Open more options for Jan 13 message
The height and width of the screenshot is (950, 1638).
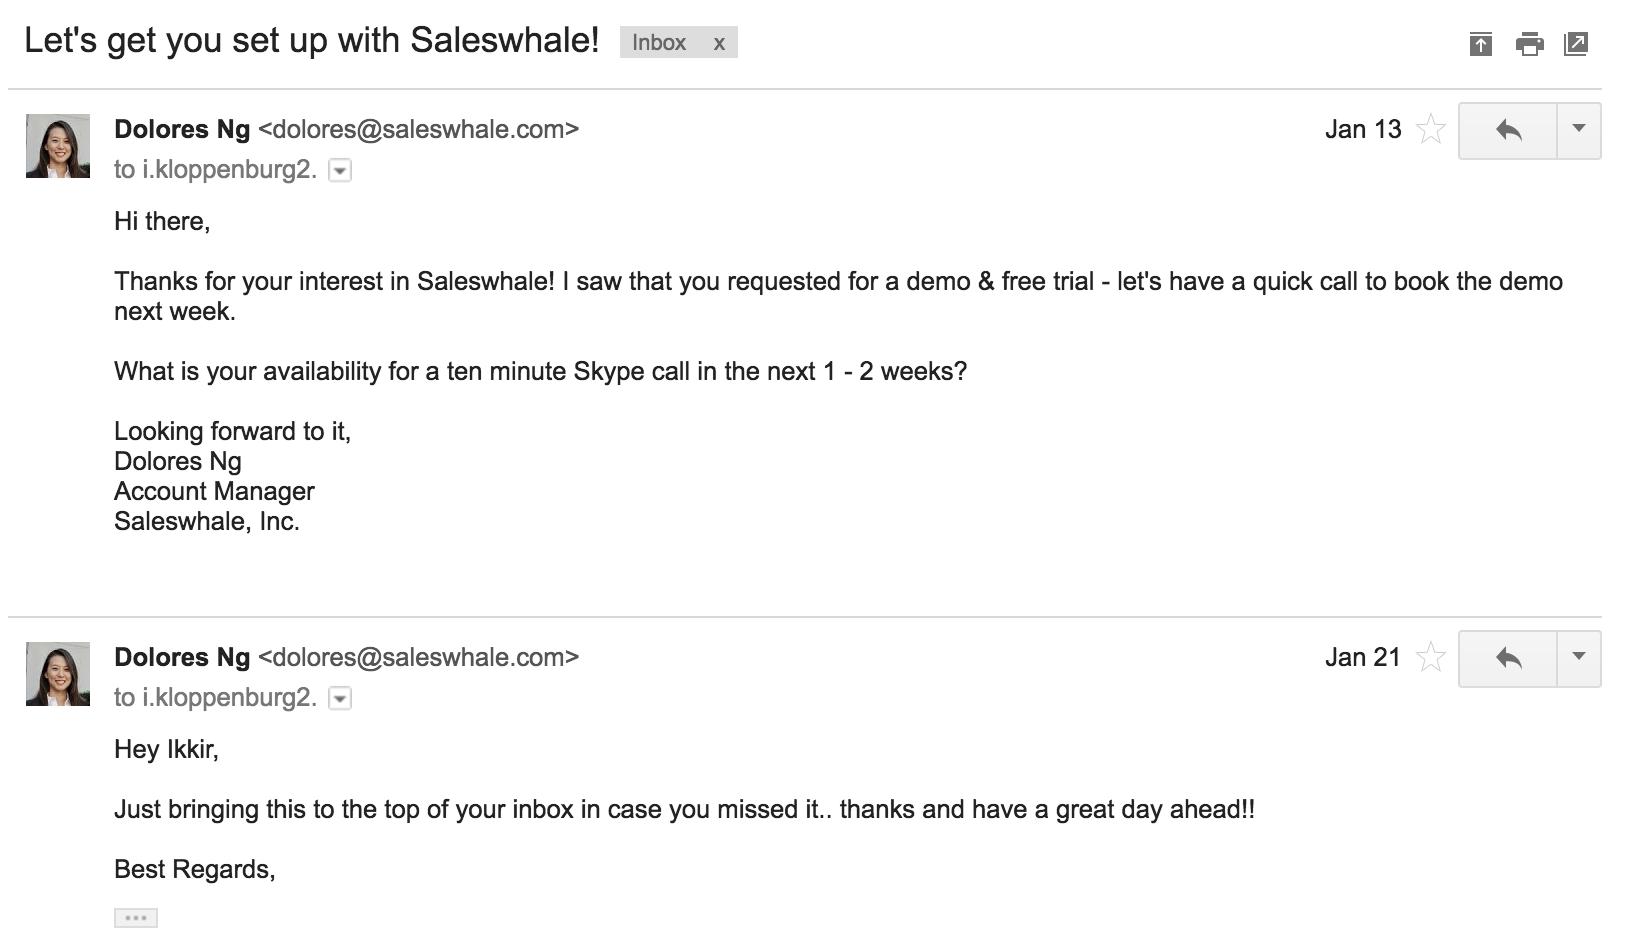point(1579,129)
